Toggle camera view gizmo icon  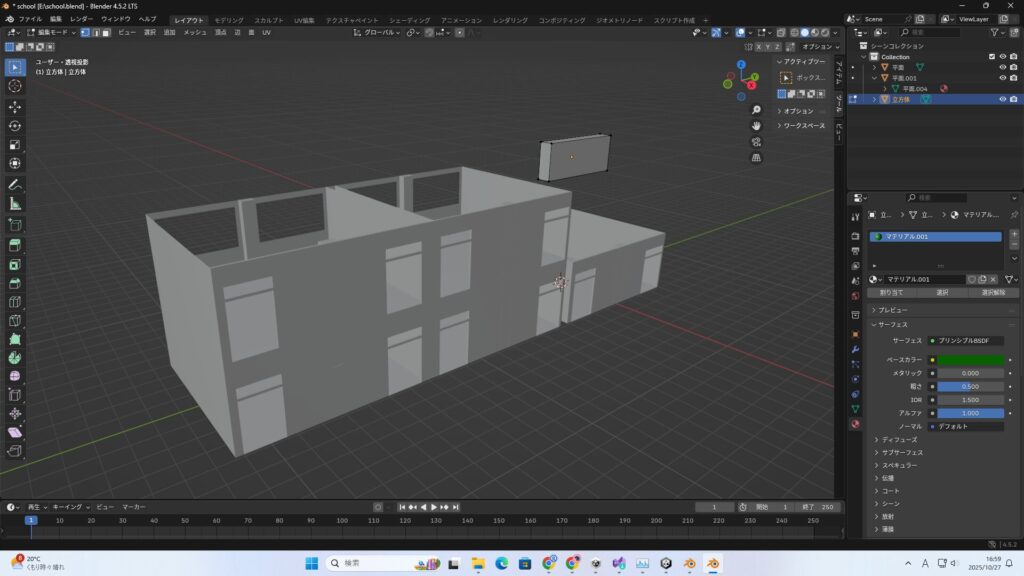(757, 141)
